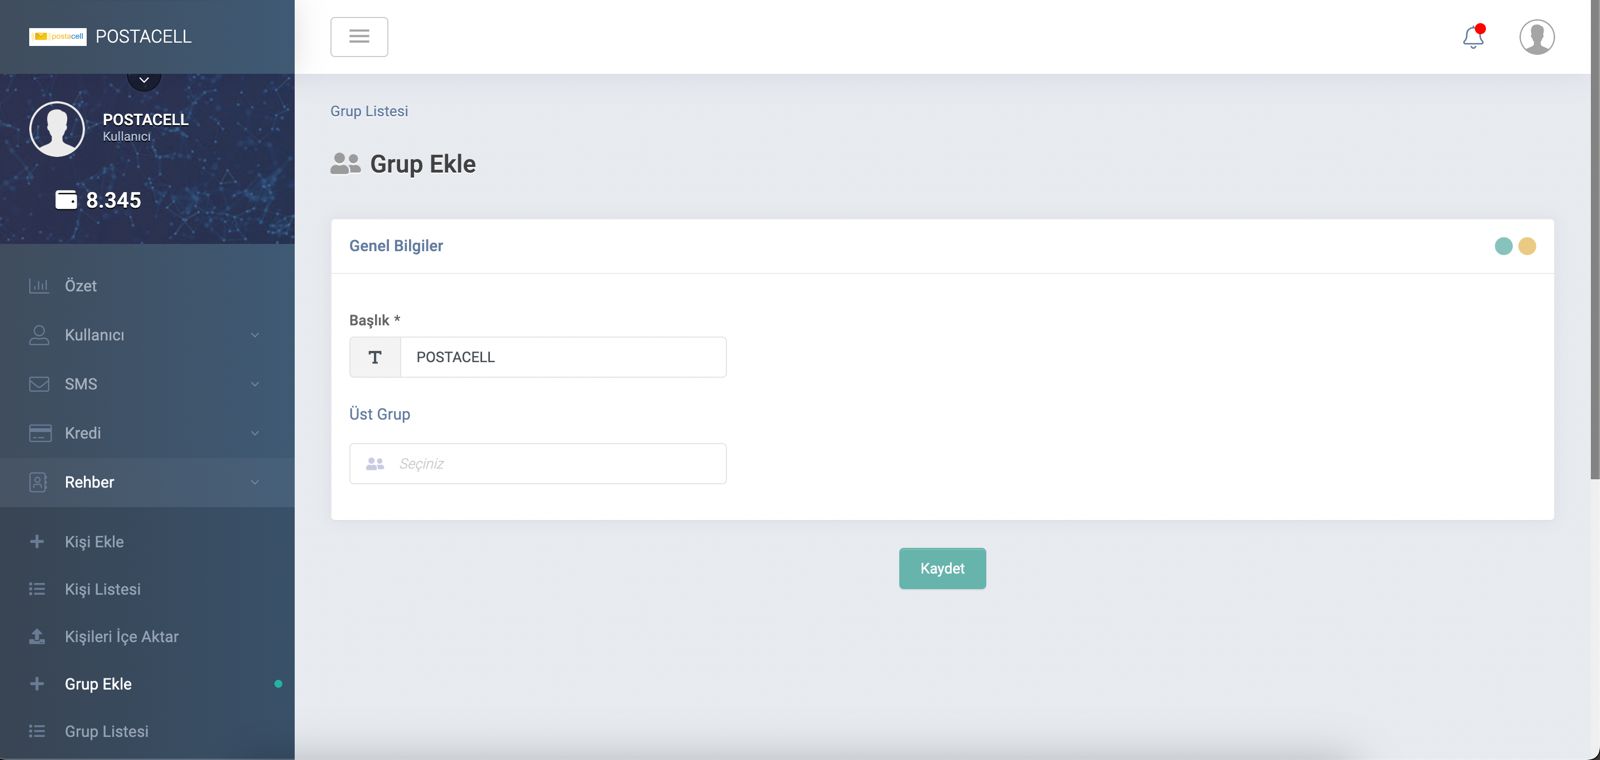The image size is (1600, 760).
Task: Click upload icon beside Kişileri İçe Aktar
Action: click(37, 637)
